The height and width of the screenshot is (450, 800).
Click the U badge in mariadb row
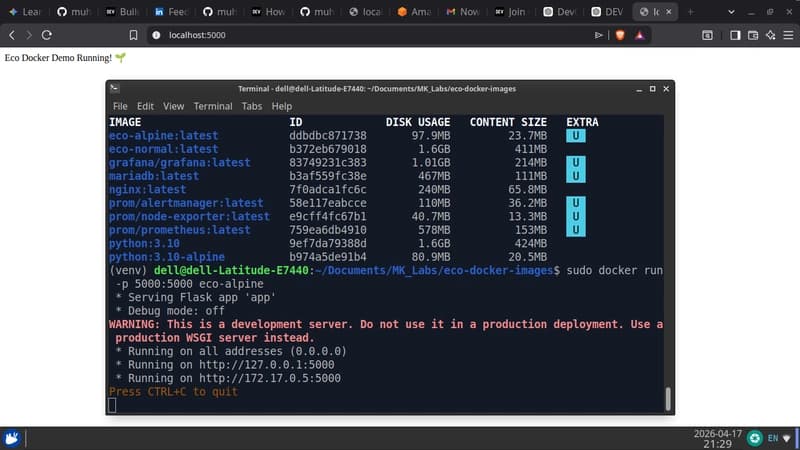pos(576,176)
